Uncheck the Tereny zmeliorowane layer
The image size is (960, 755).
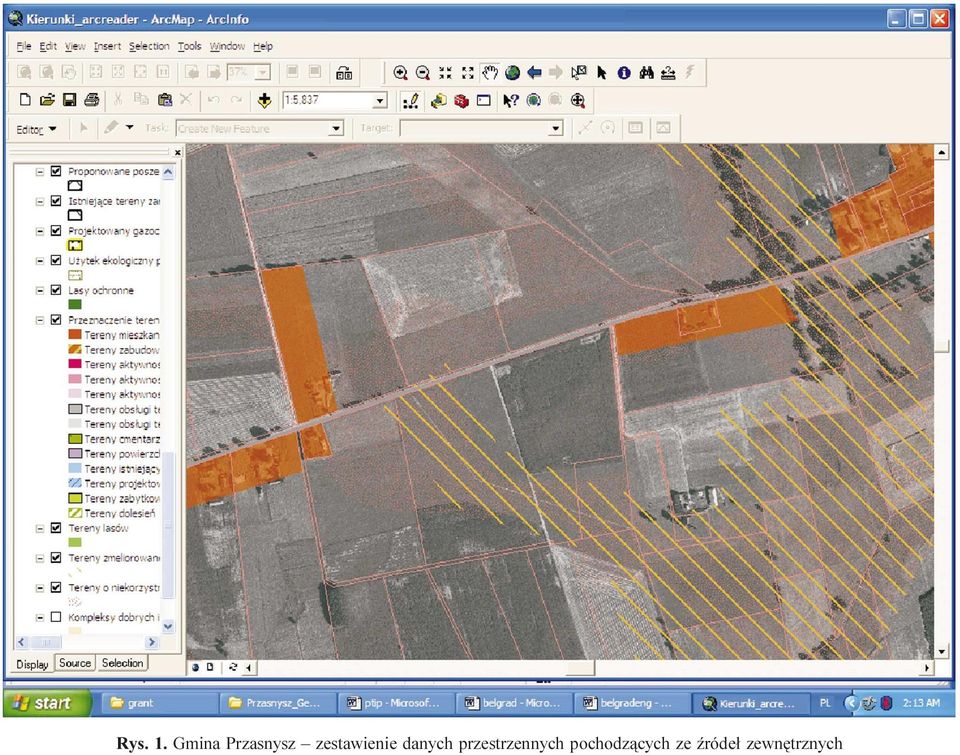pyautogui.click(x=56, y=558)
